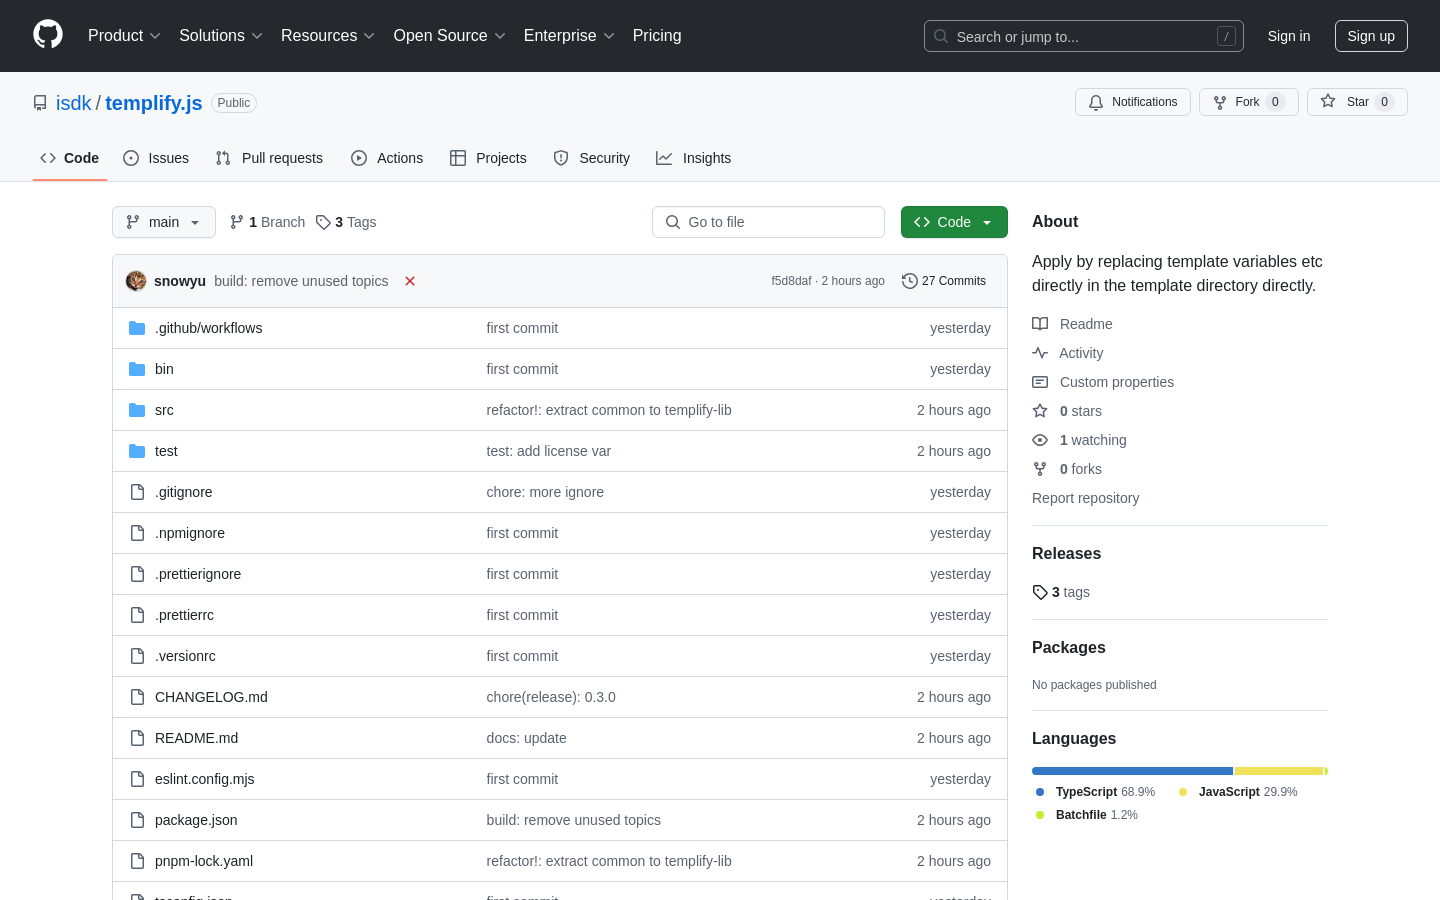Click the red failed-check X icon
This screenshot has height=900, width=1440.
tap(410, 281)
